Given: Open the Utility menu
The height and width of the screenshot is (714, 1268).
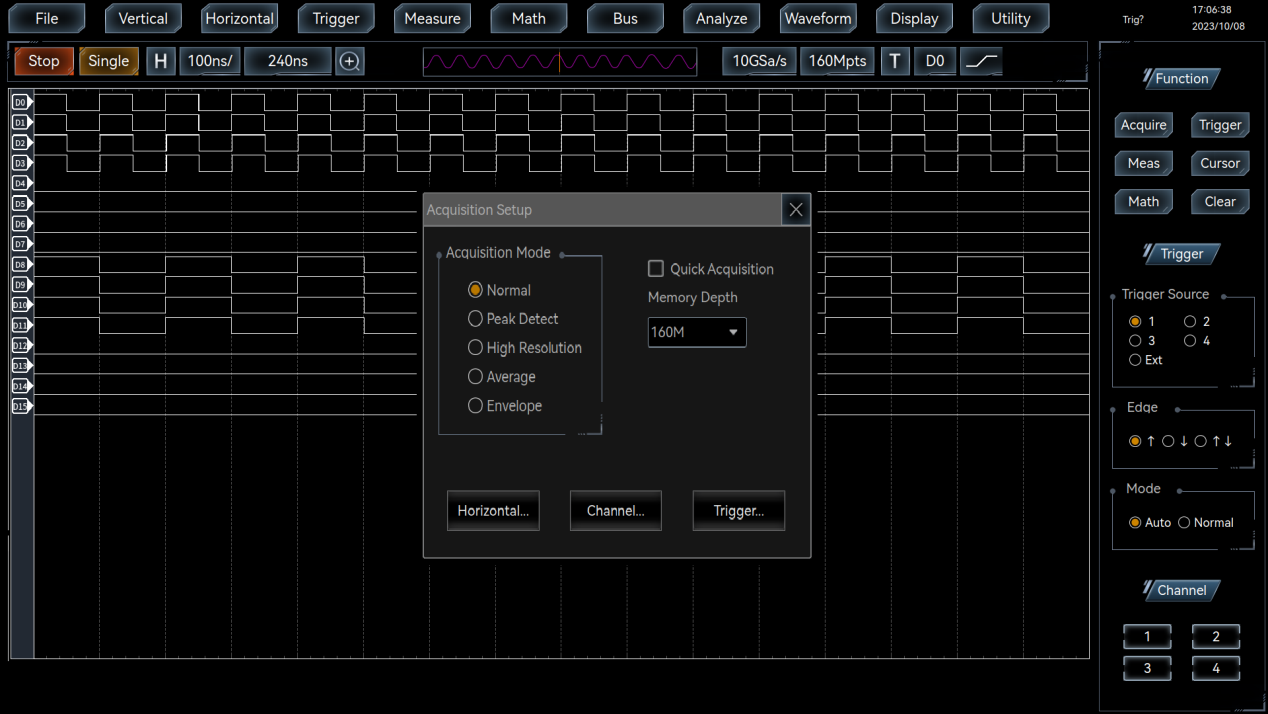Looking at the screenshot, I should (1010, 19).
